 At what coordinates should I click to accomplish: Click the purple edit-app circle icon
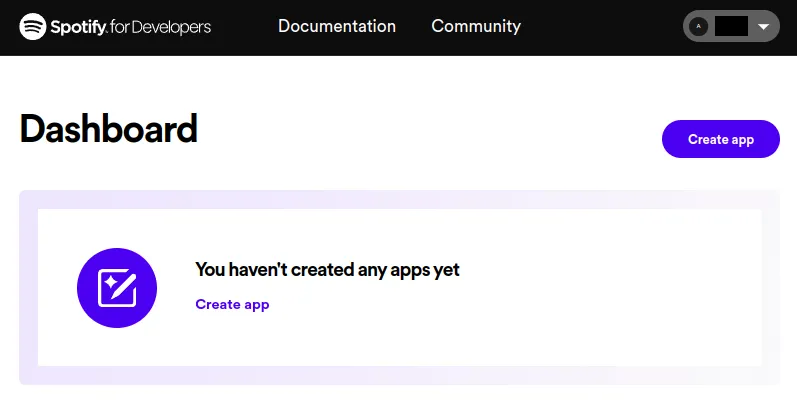117,288
